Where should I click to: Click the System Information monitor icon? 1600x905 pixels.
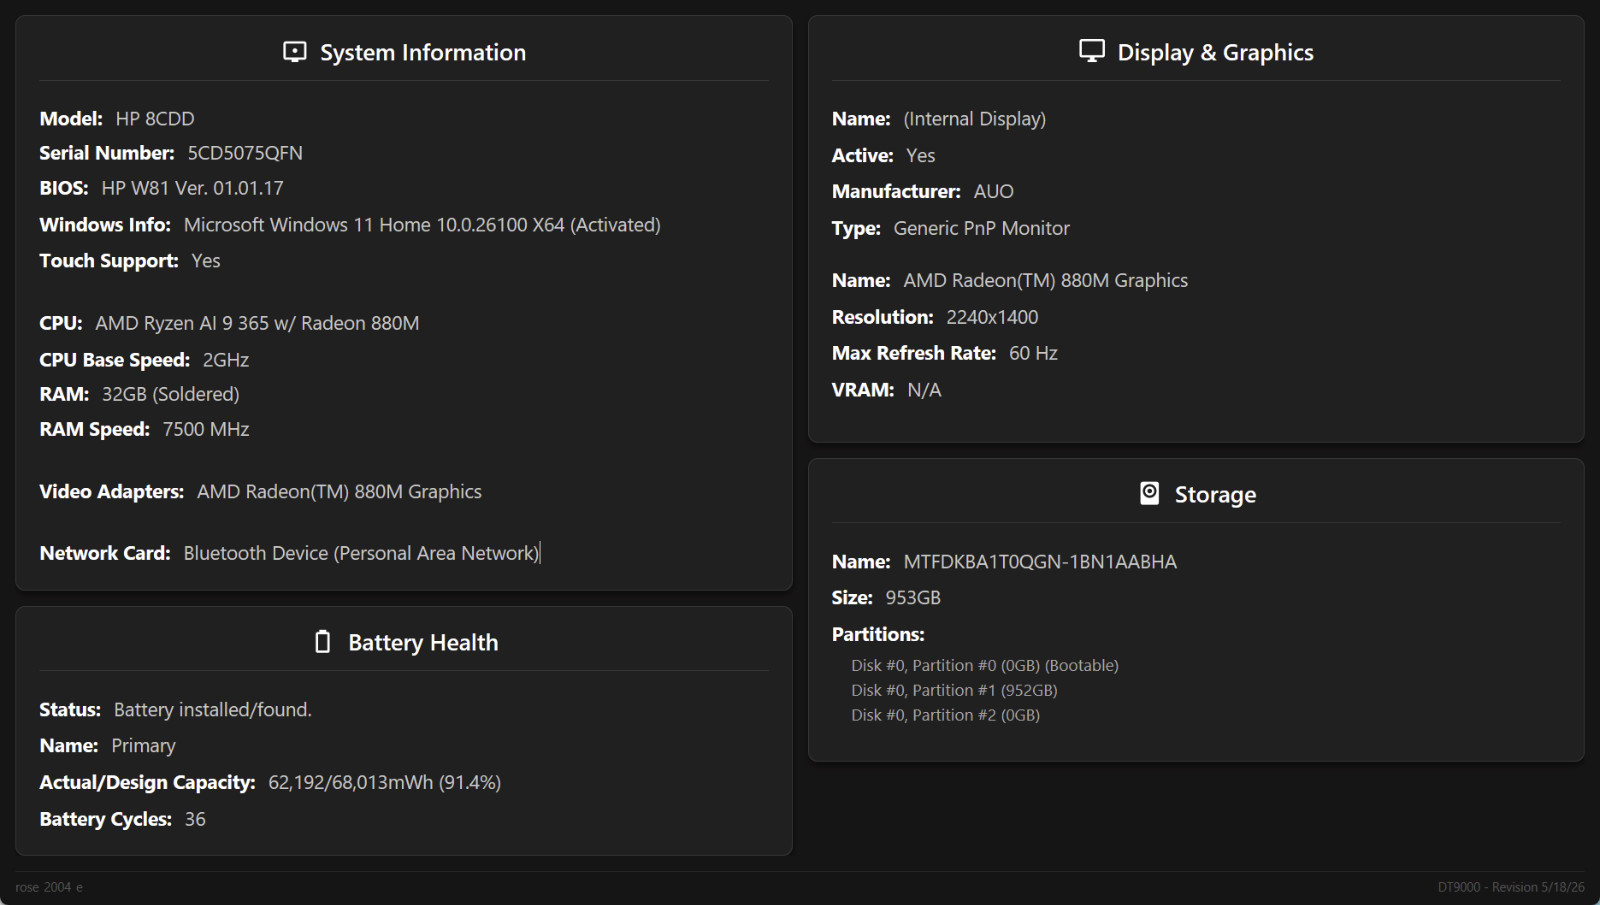pyautogui.click(x=295, y=52)
